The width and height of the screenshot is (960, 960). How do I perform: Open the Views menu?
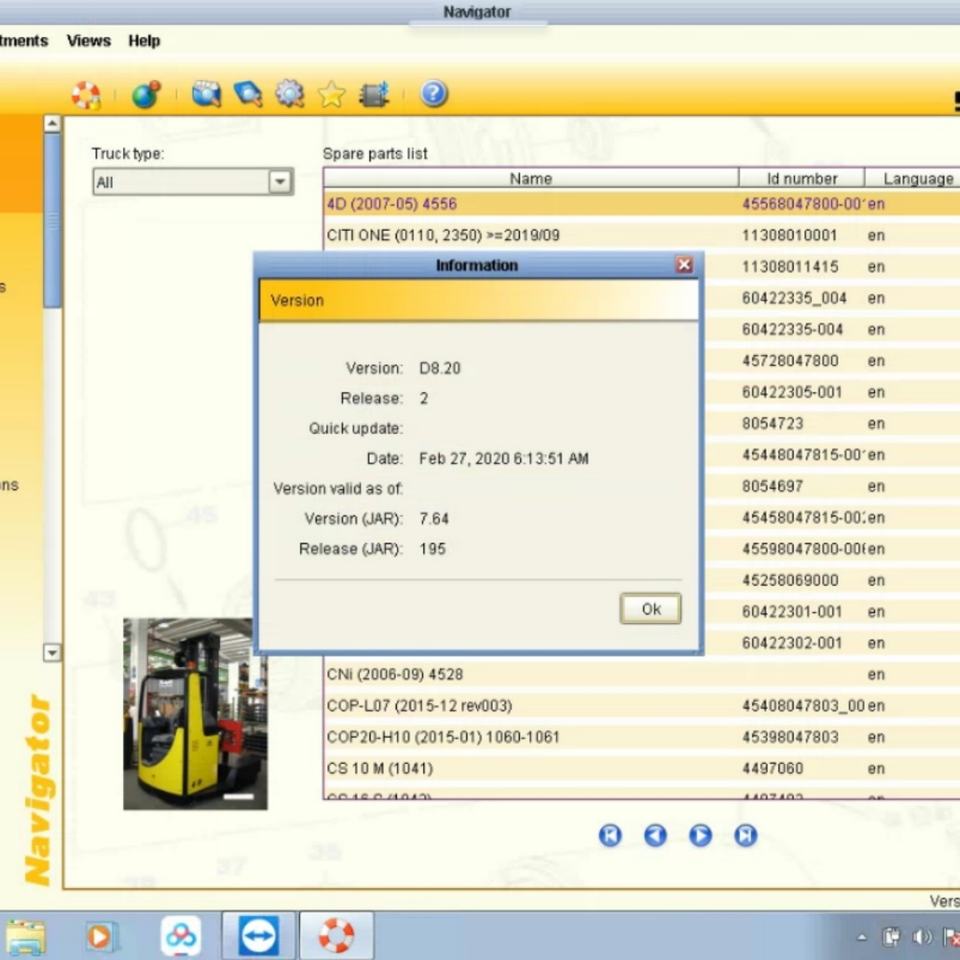88,41
